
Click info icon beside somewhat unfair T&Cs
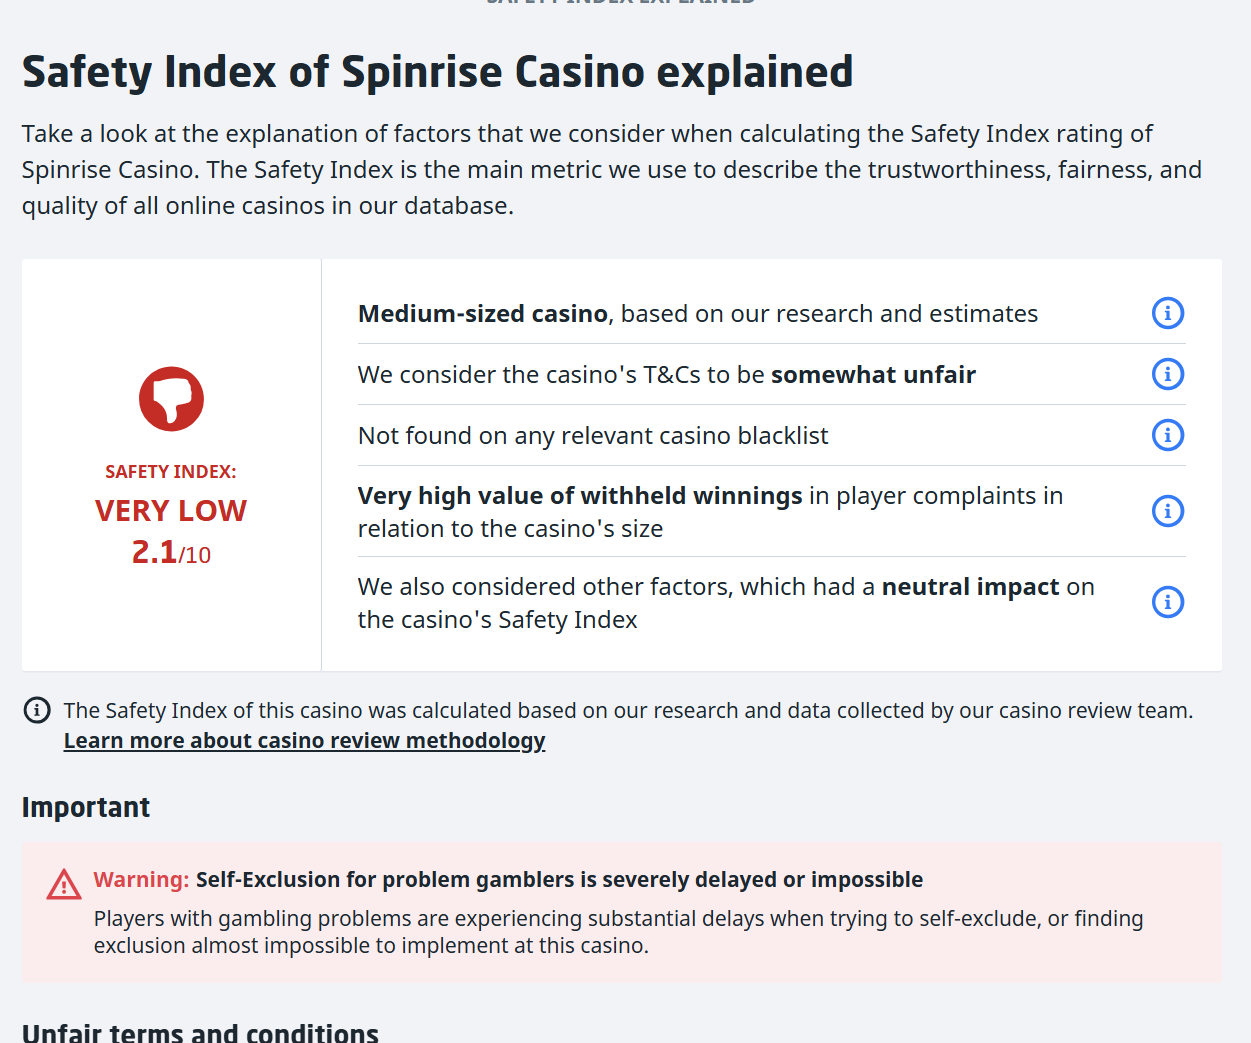tap(1168, 374)
